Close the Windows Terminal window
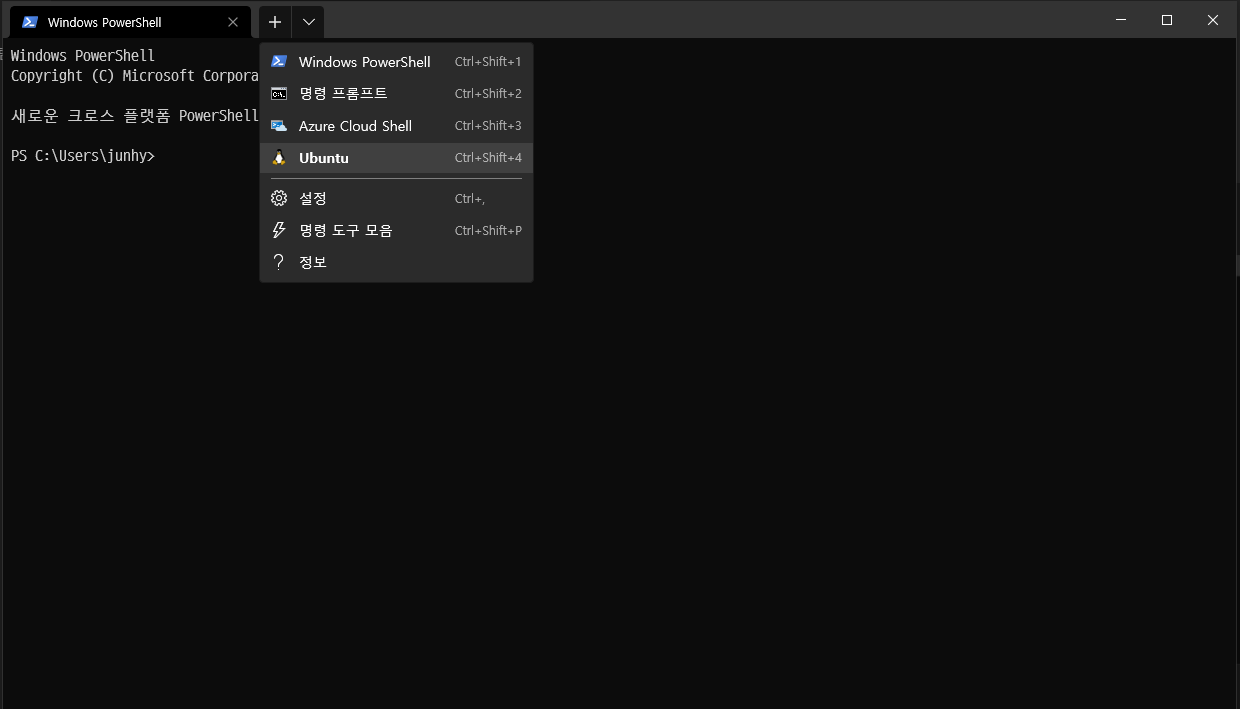1240x709 pixels. click(1213, 20)
